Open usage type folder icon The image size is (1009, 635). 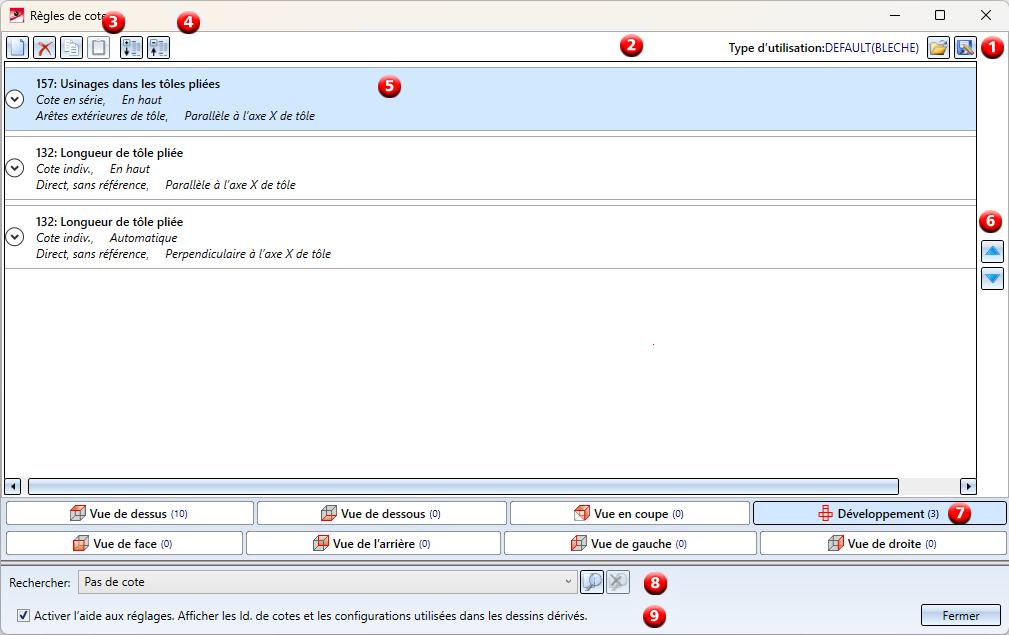pyautogui.click(x=938, y=48)
